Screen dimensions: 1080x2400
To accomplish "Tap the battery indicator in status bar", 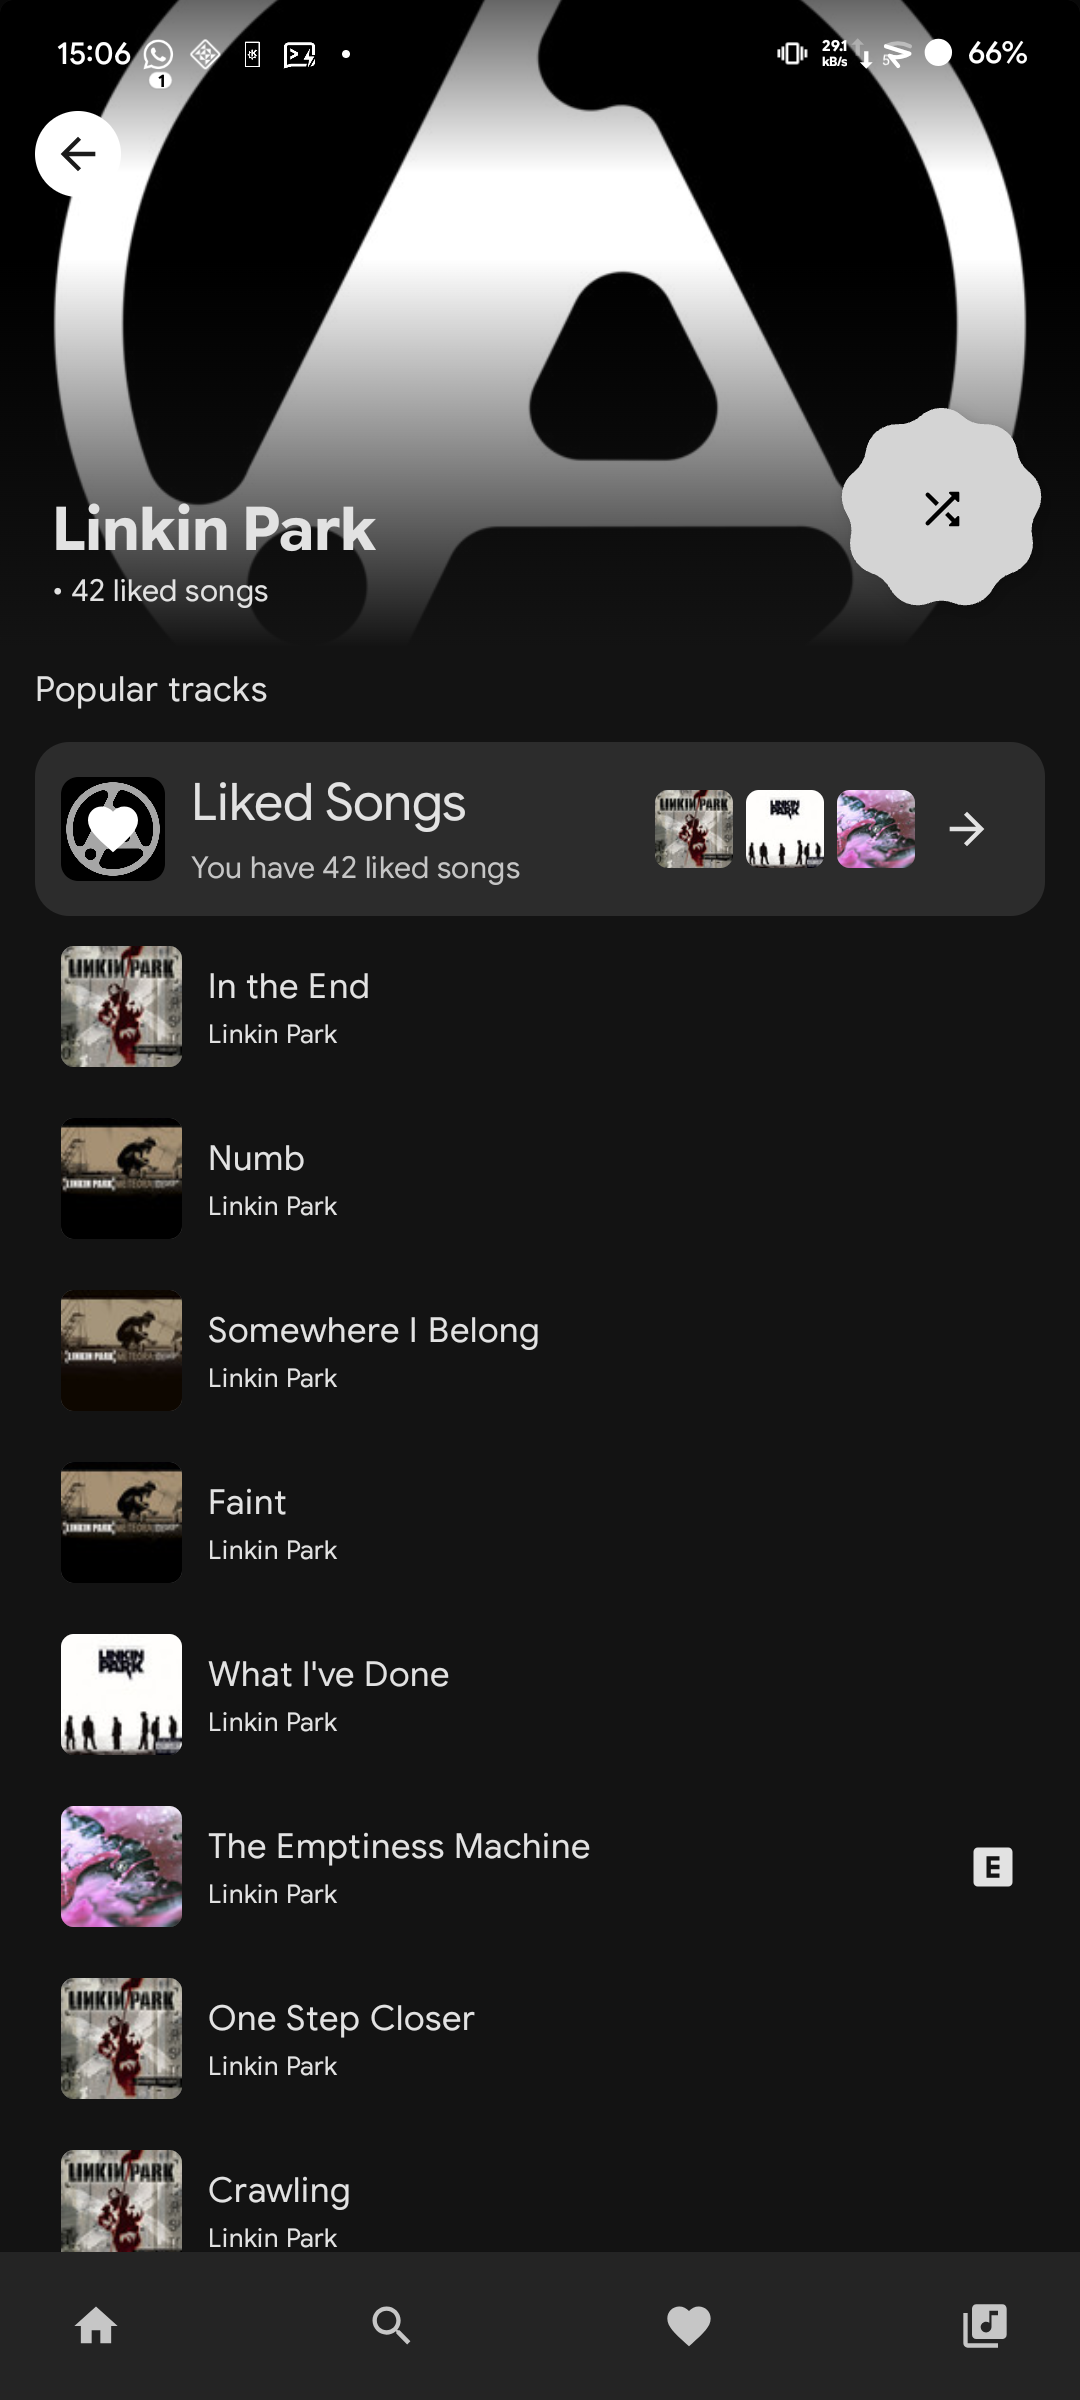I will point(938,53).
